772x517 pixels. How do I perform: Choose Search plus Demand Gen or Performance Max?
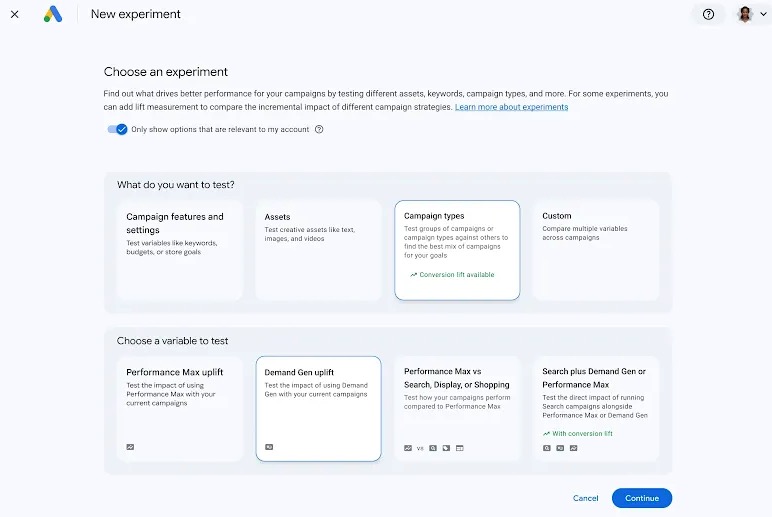click(x=596, y=409)
